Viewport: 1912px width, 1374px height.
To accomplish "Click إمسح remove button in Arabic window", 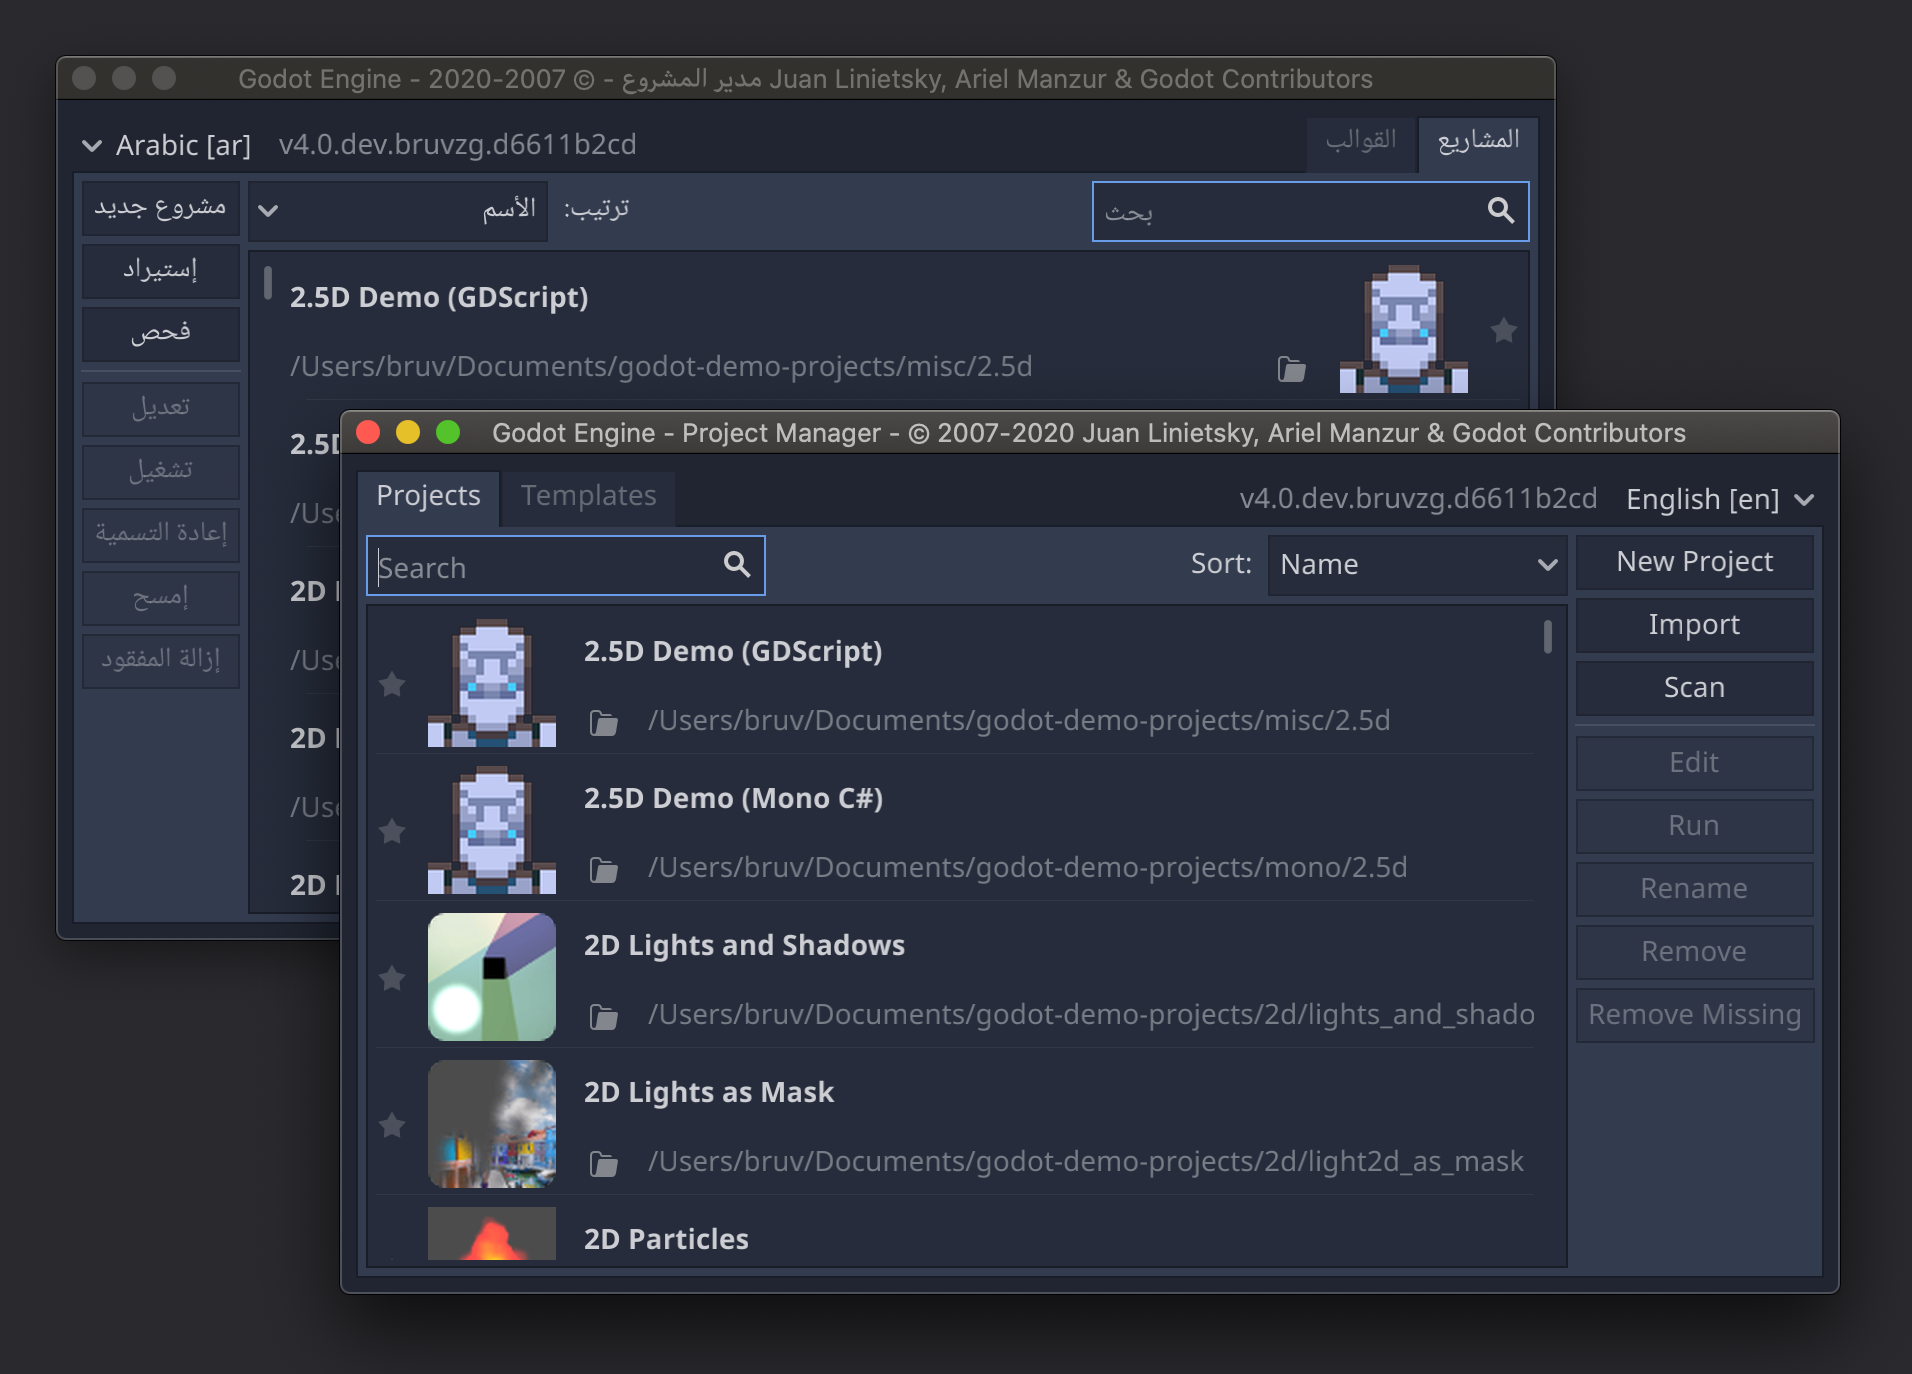I will click(160, 598).
